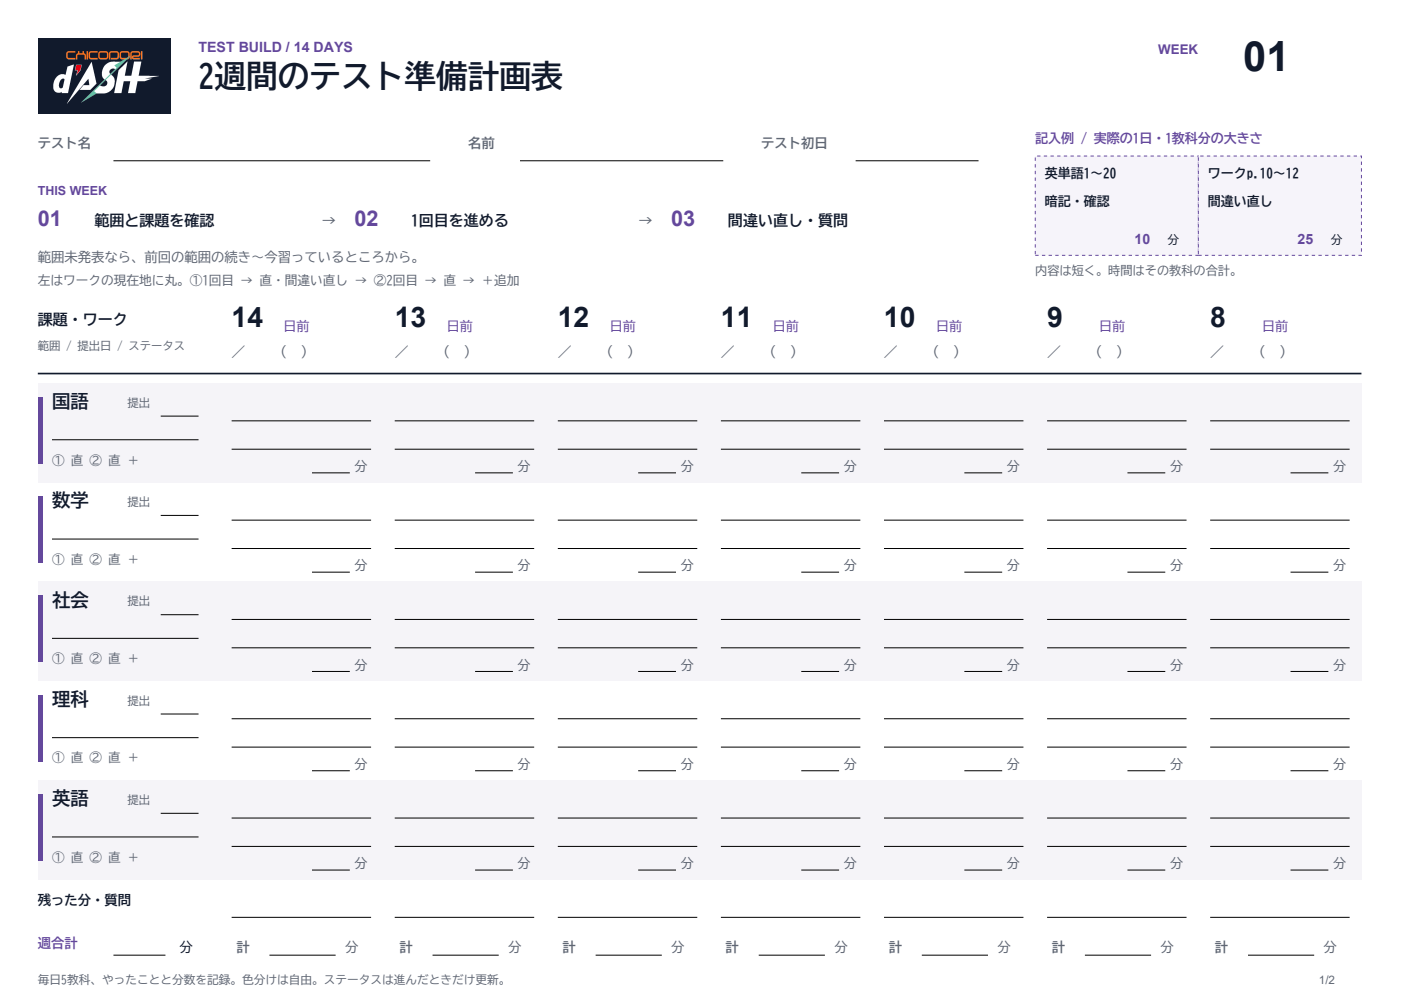Click the 数学 subject label

pyautogui.click(x=70, y=501)
